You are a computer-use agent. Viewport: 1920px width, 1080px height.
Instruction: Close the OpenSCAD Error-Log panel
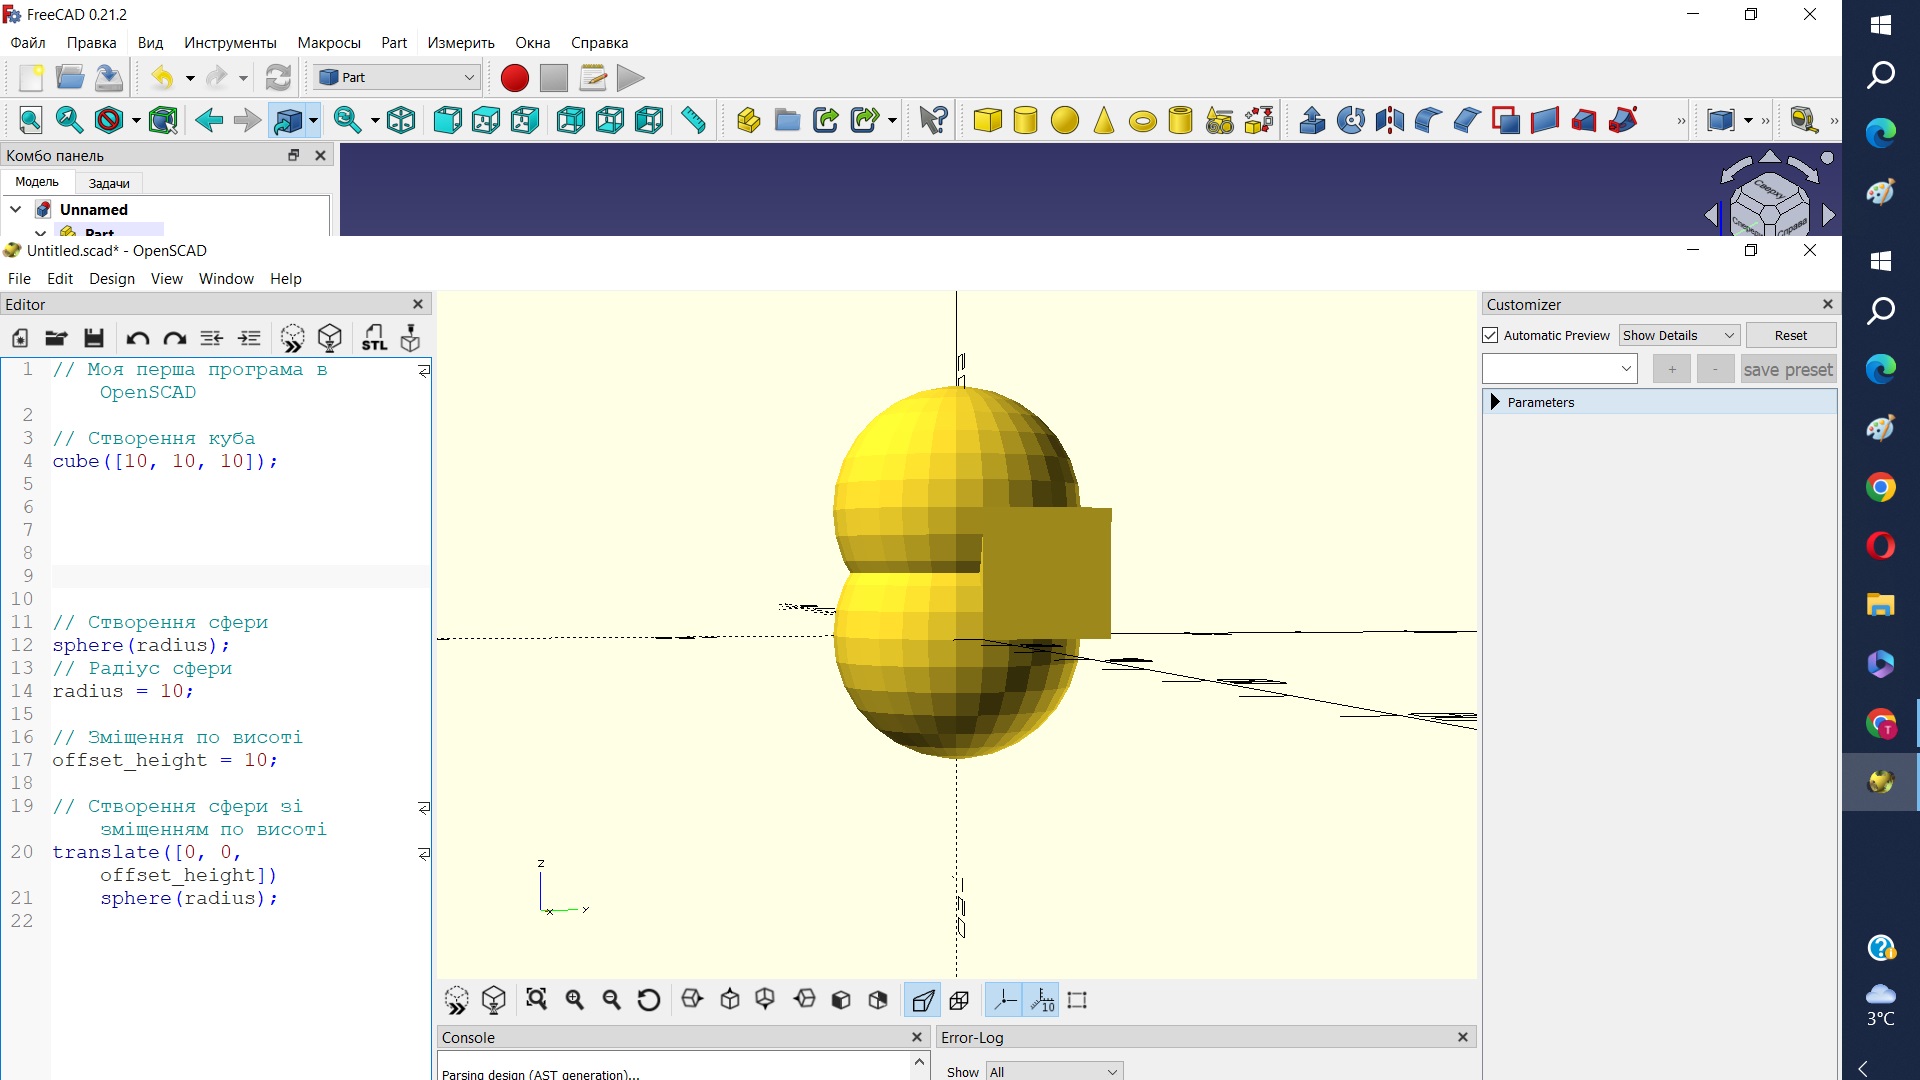(1463, 1037)
